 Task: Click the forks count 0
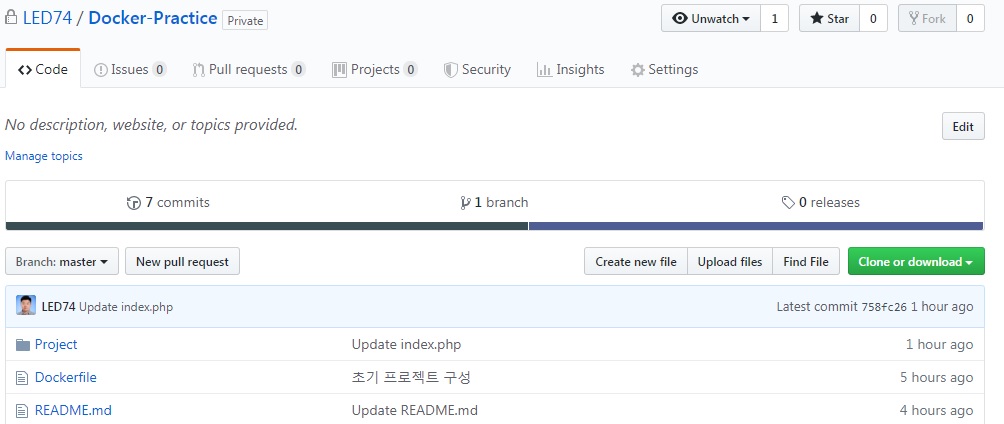point(970,19)
